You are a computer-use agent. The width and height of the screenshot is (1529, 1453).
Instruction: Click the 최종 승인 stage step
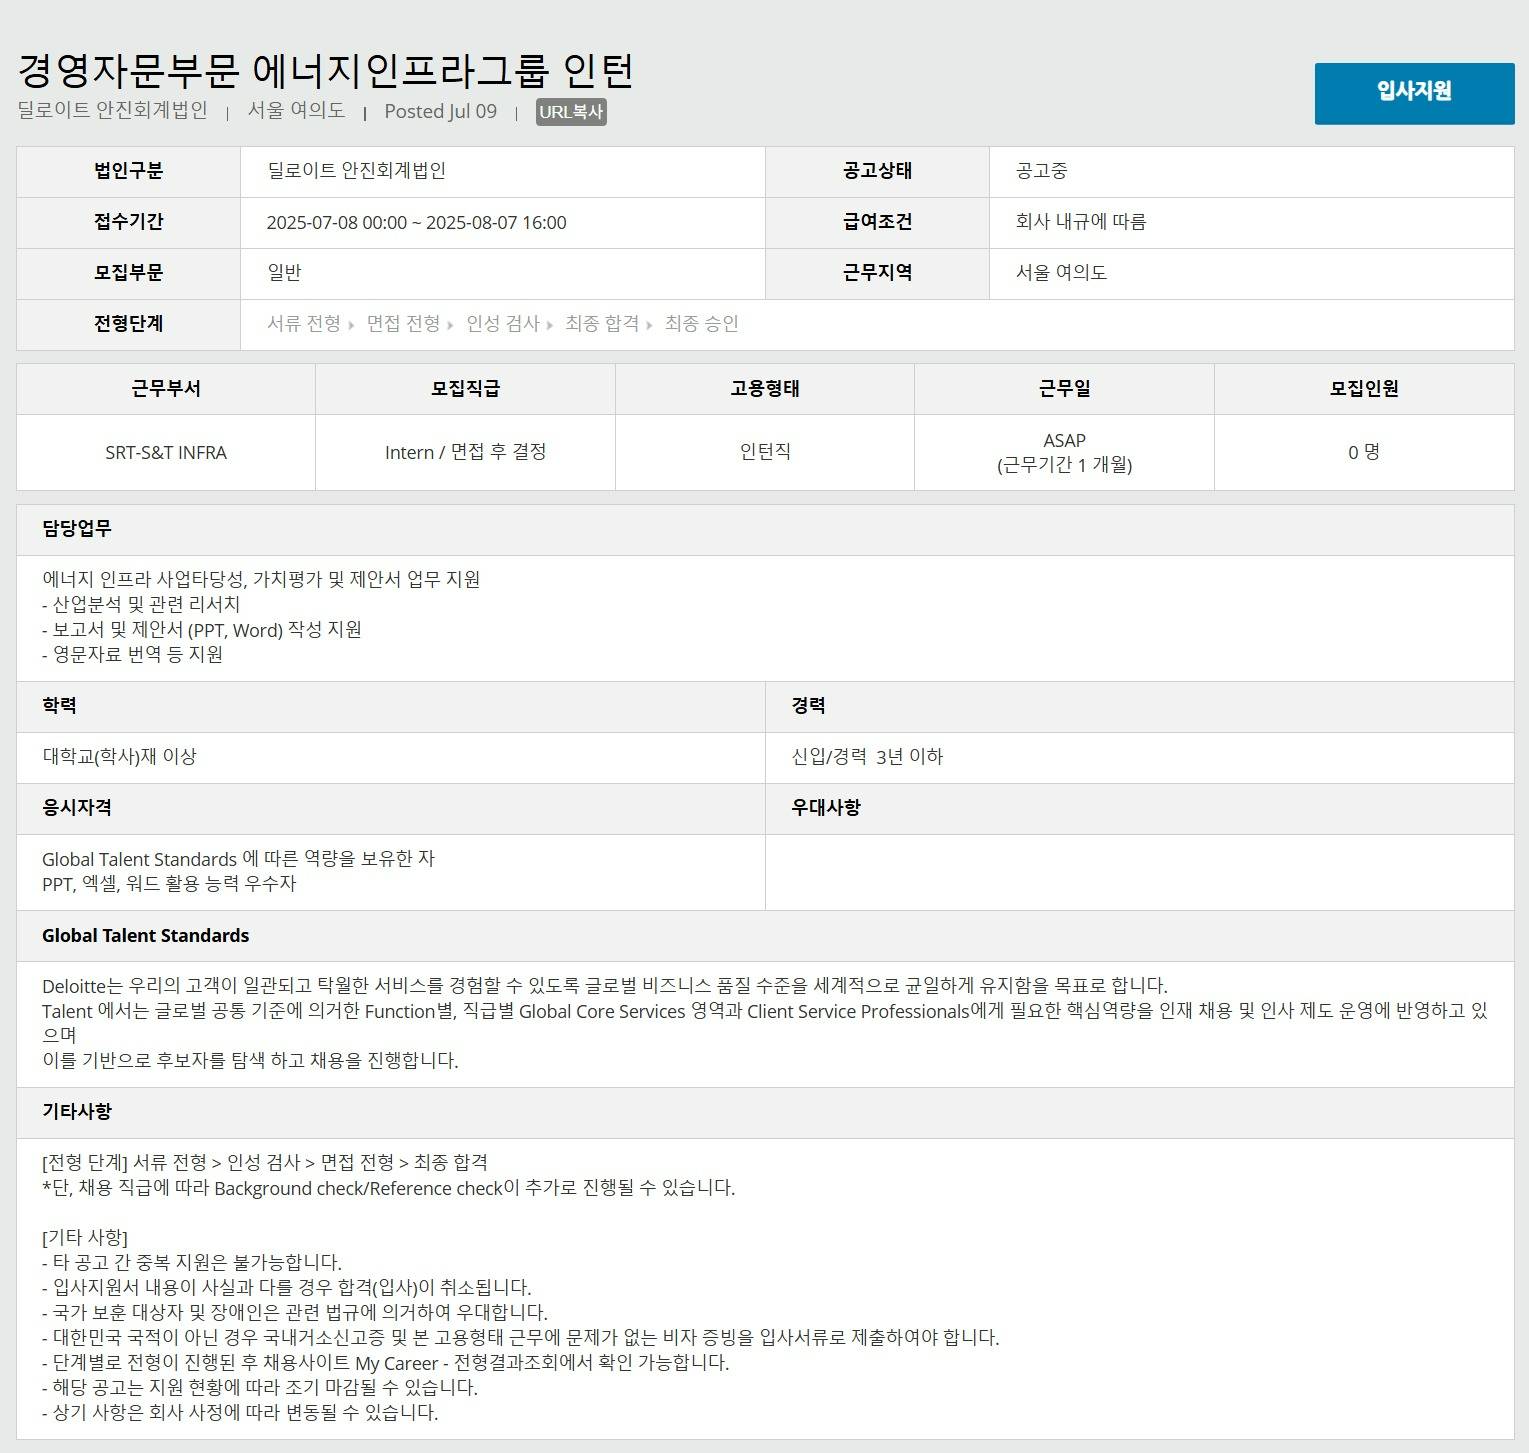click(x=702, y=324)
